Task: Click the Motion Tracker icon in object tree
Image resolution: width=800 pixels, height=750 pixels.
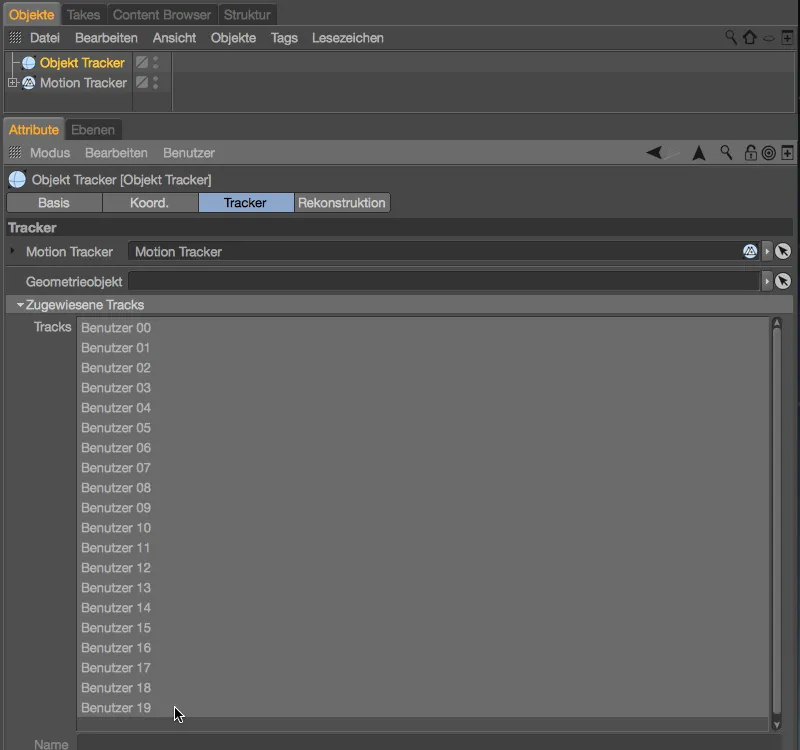Action: click(x=29, y=83)
